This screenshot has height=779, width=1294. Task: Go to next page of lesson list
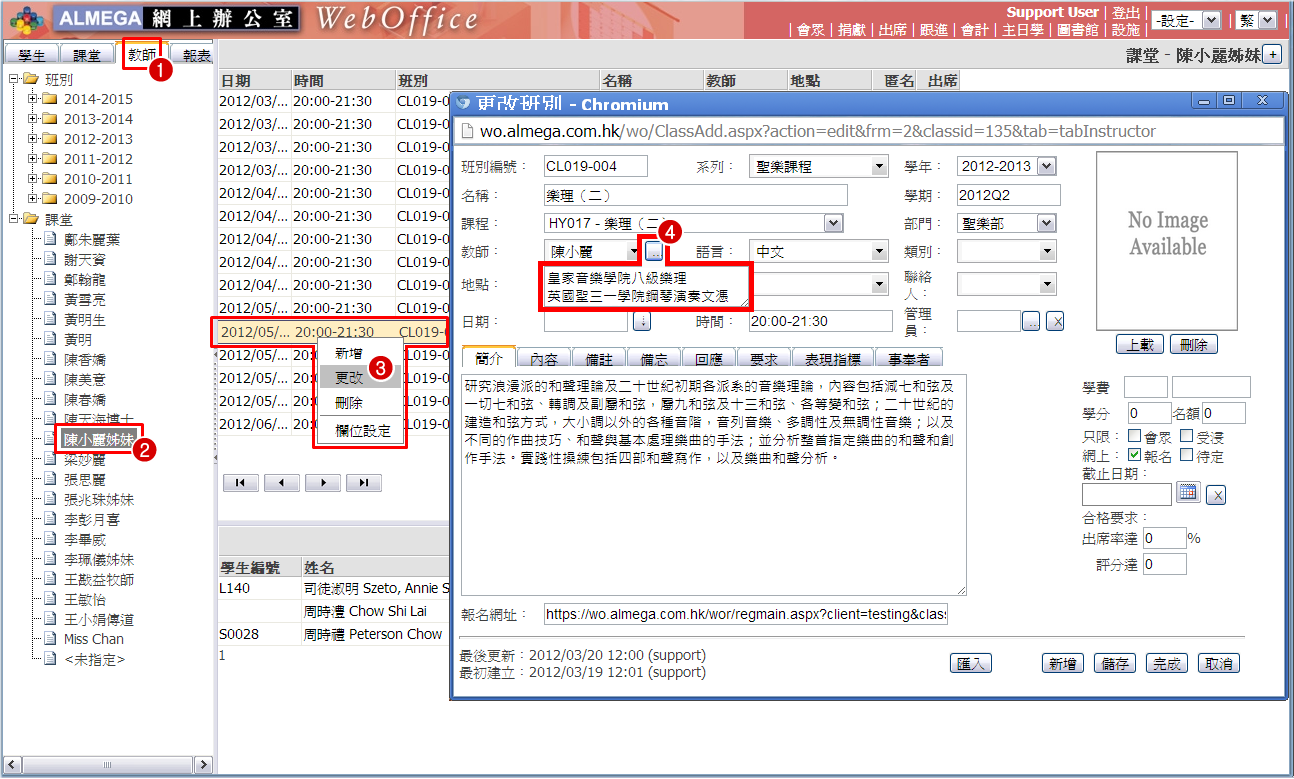click(323, 483)
